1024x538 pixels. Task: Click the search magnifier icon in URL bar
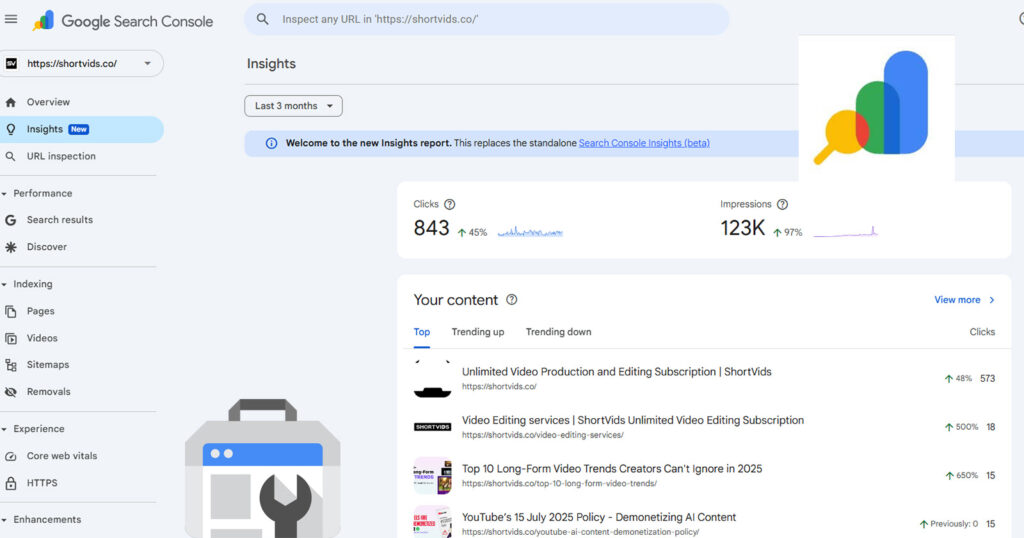coord(263,19)
